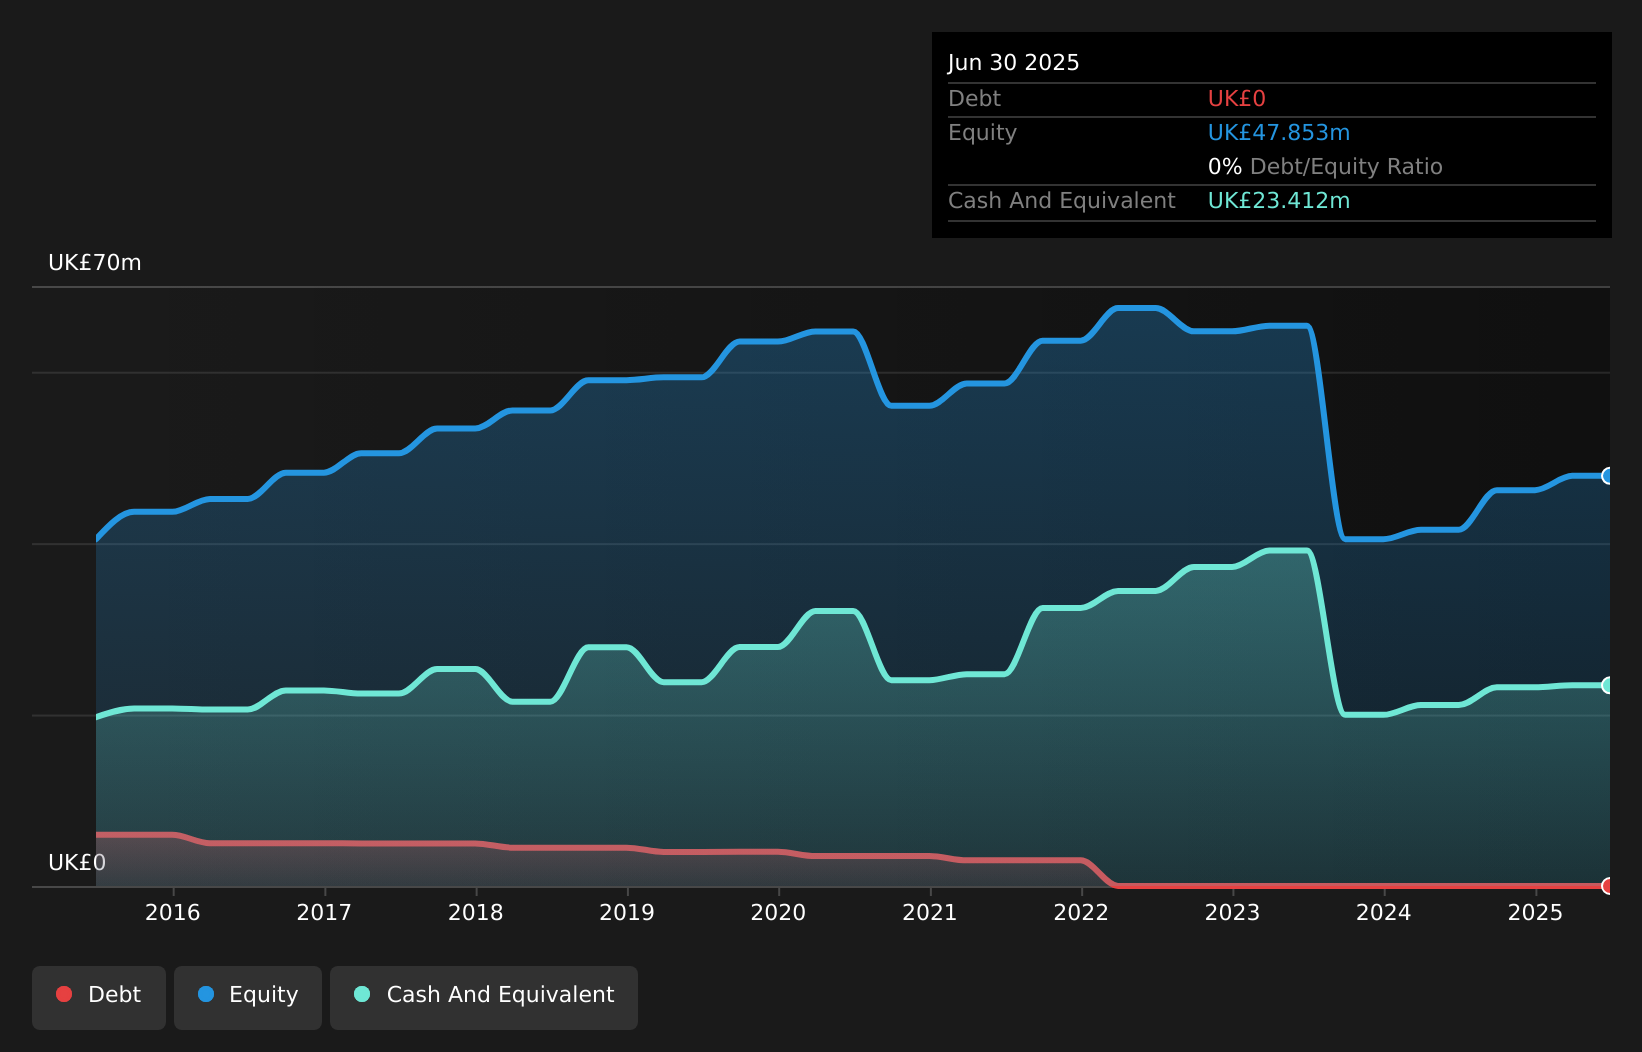The width and height of the screenshot is (1642, 1052).
Task: Click the 2019 x-axis label
Action: click(x=627, y=912)
